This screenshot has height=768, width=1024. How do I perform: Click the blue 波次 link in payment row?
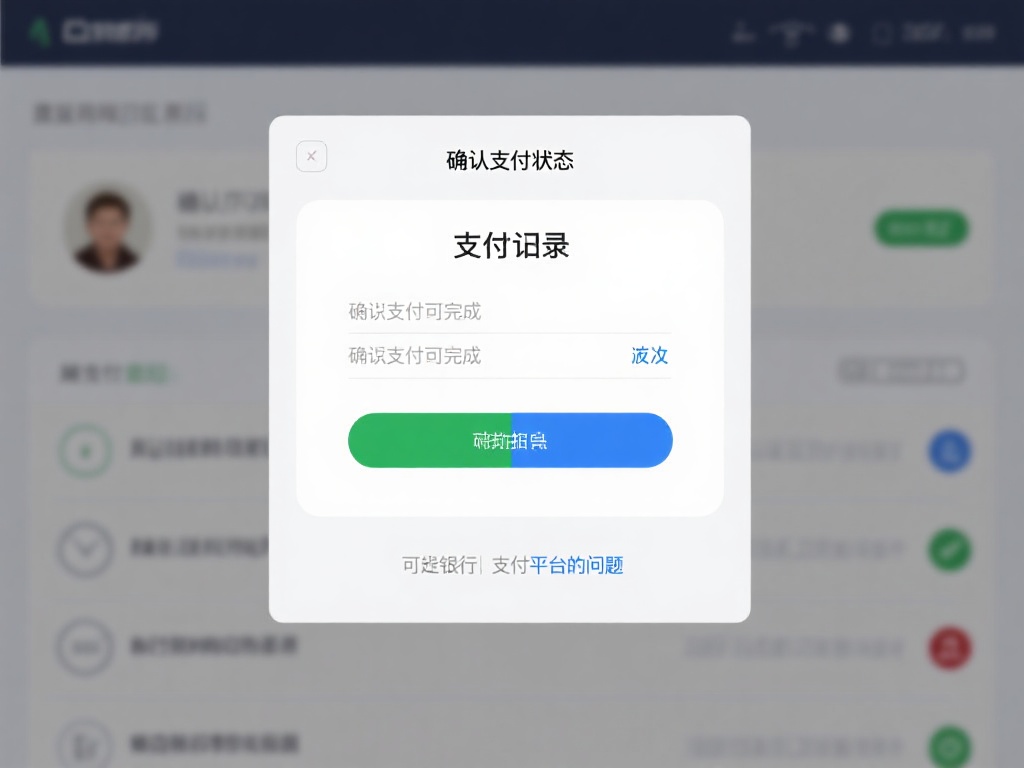pyautogui.click(x=649, y=355)
